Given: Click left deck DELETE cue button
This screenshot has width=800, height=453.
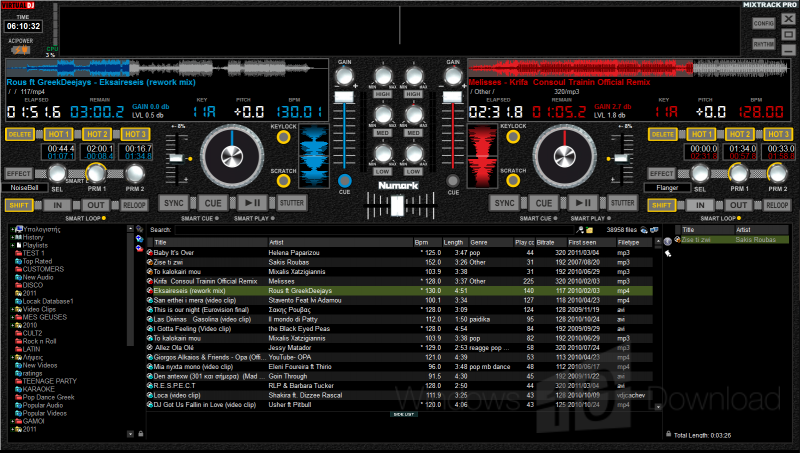Looking at the screenshot, I should coord(19,134).
